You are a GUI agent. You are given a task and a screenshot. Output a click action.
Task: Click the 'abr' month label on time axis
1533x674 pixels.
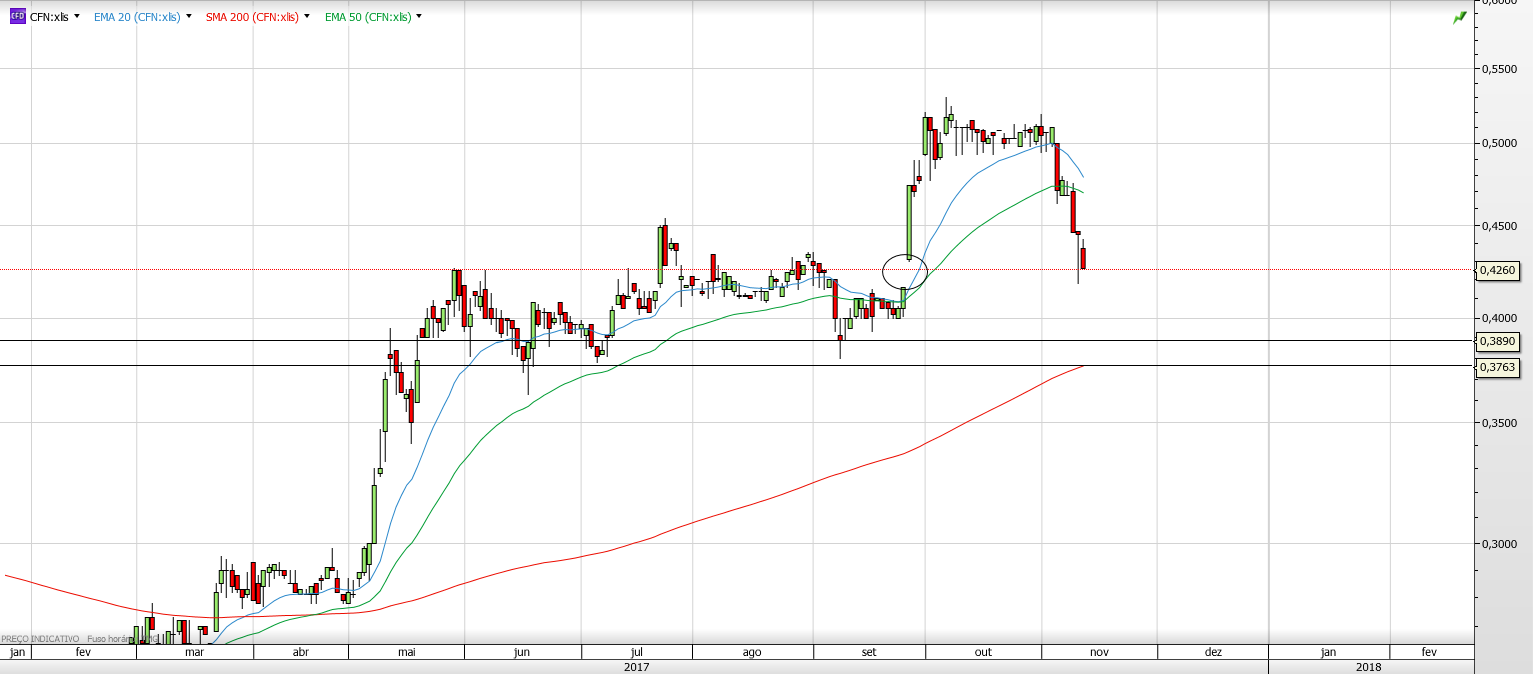[300, 652]
